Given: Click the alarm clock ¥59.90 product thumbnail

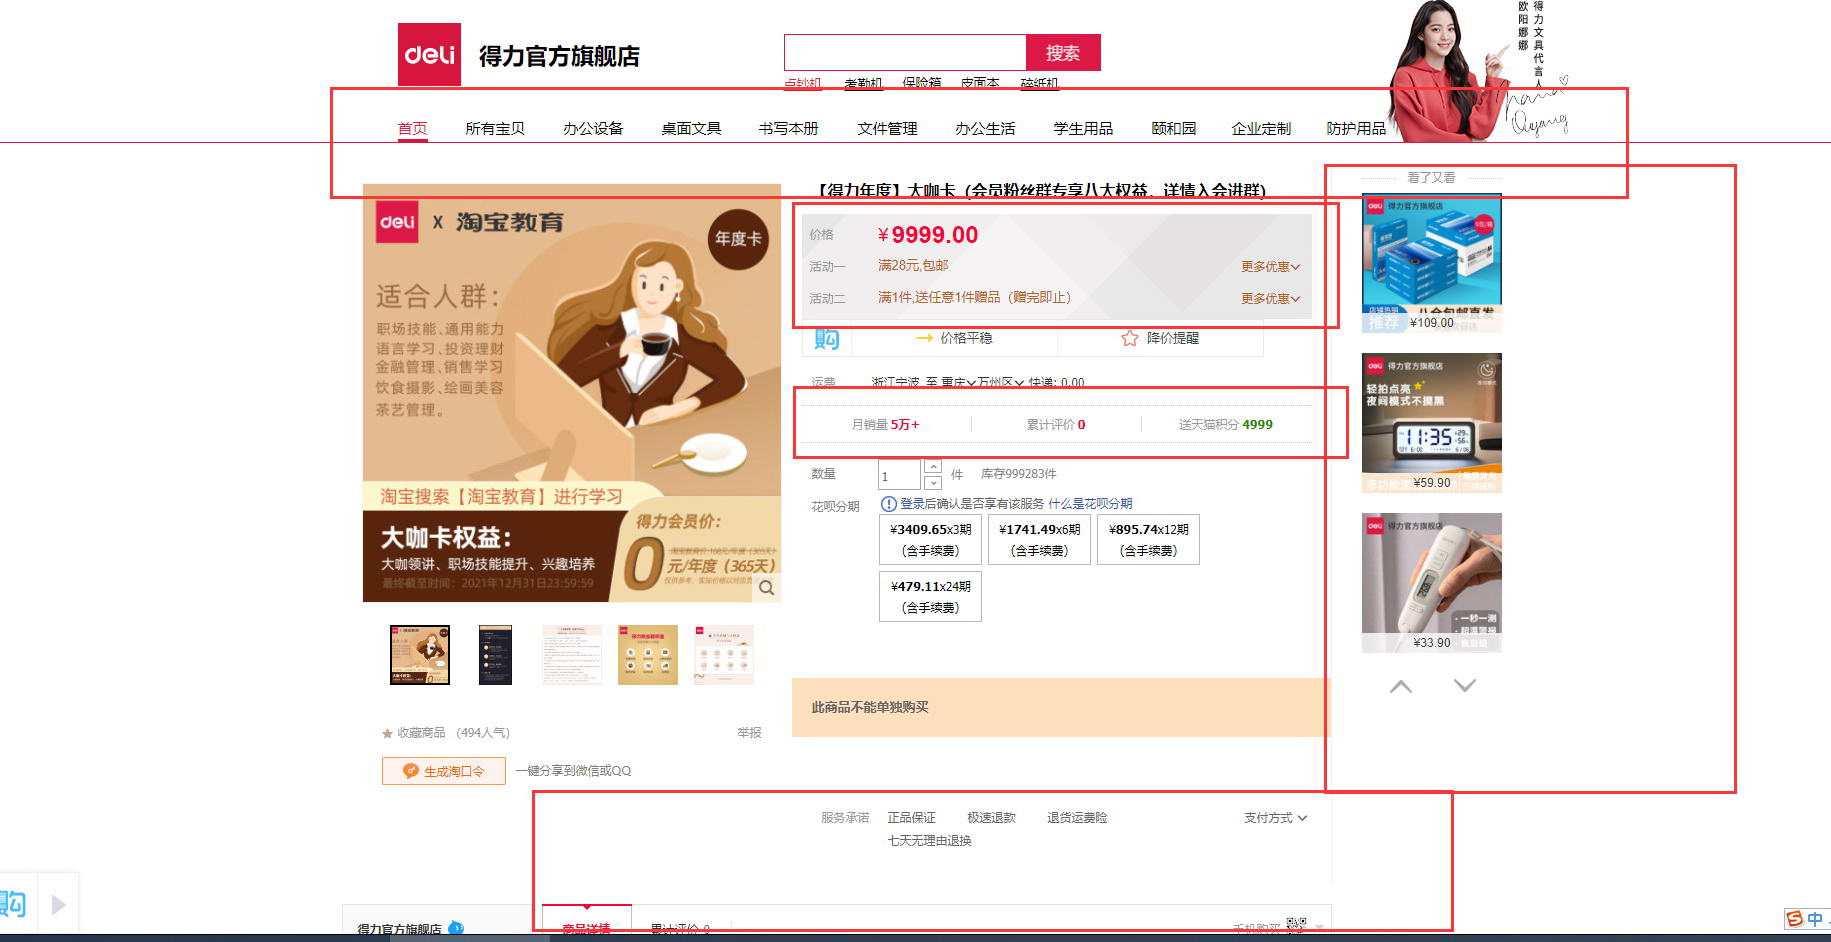Looking at the screenshot, I should pyautogui.click(x=1431, y=422).
